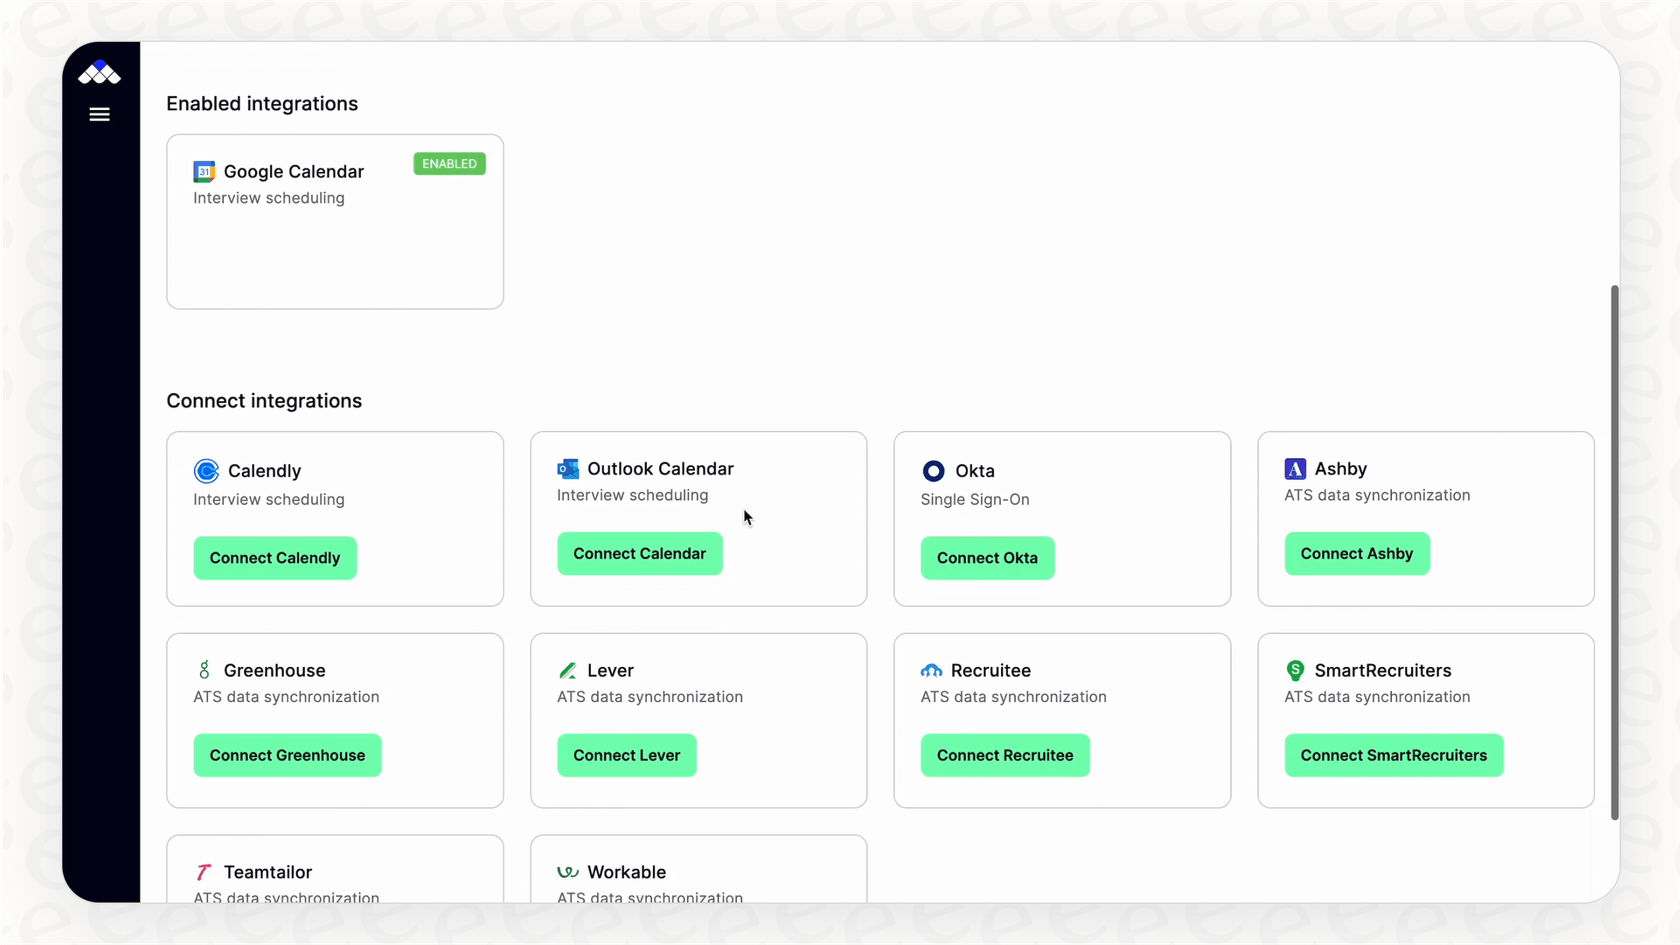Viewport: 1680px width, 945px height.
Task: Click Connect Okta for Single Sign-On
Action: click(987, 557)
